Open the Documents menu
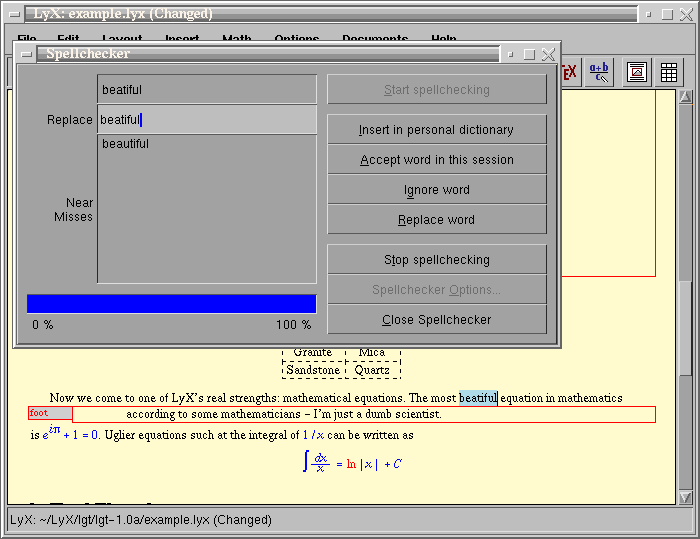The image size is (700, 539). (375, 38)
